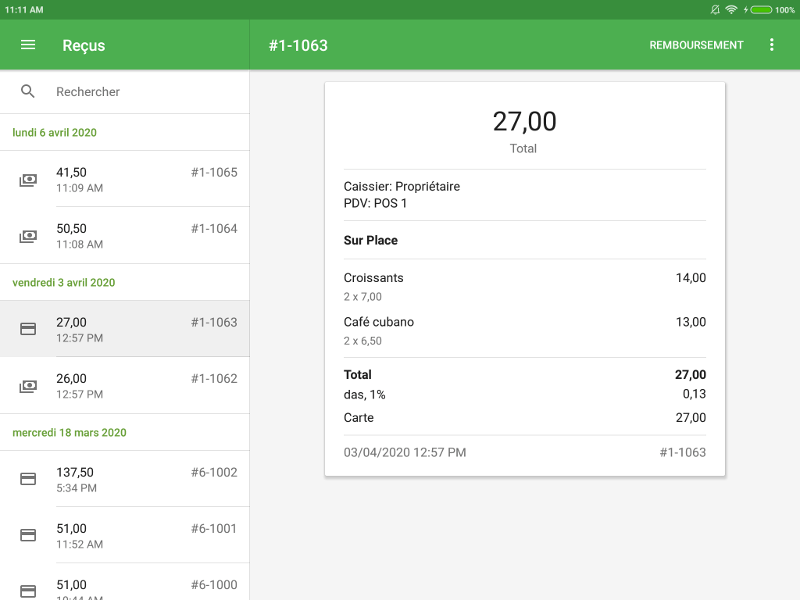The height and width of the screenshot is (600, 800).
Task: Click card icon for receipt #6-1002
Action: coord(28,479)
